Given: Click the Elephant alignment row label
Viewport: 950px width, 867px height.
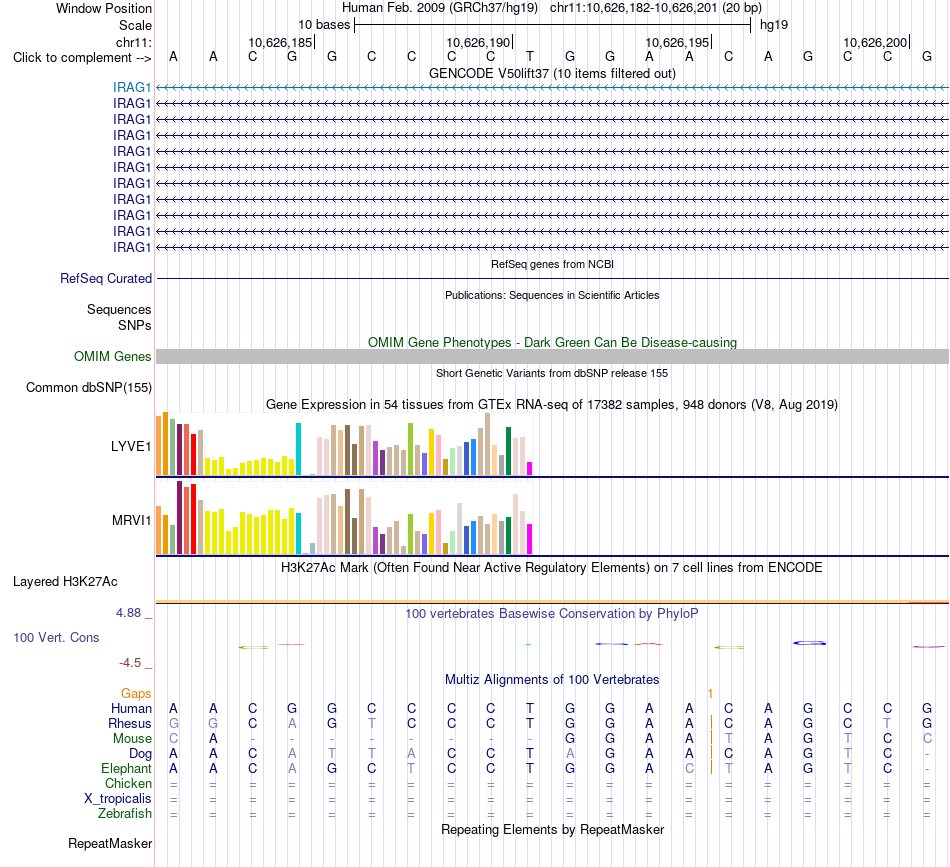Looking at the screenshot, I should pyautogui.click(x=126, y=768).
